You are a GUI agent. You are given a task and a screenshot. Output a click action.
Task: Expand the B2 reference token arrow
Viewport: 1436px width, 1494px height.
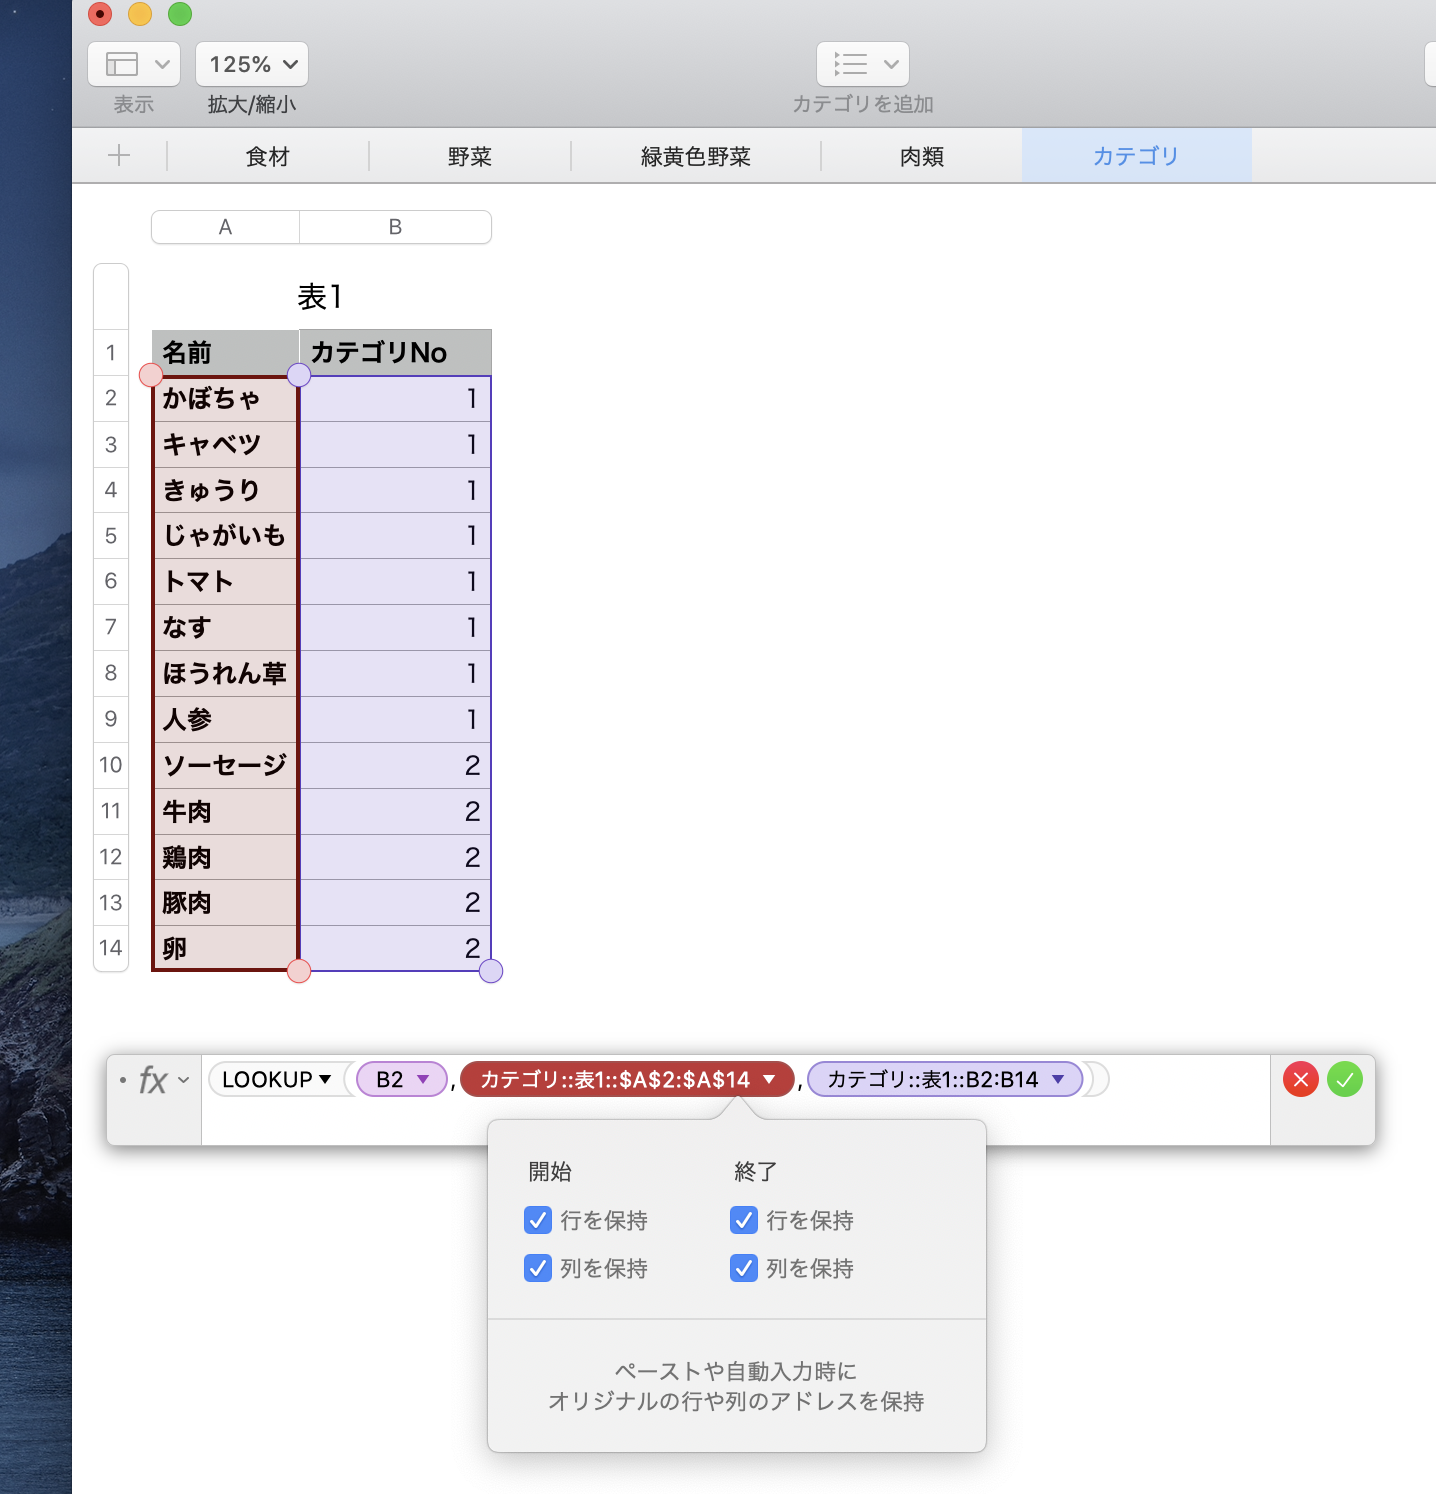click(423, 1079)
